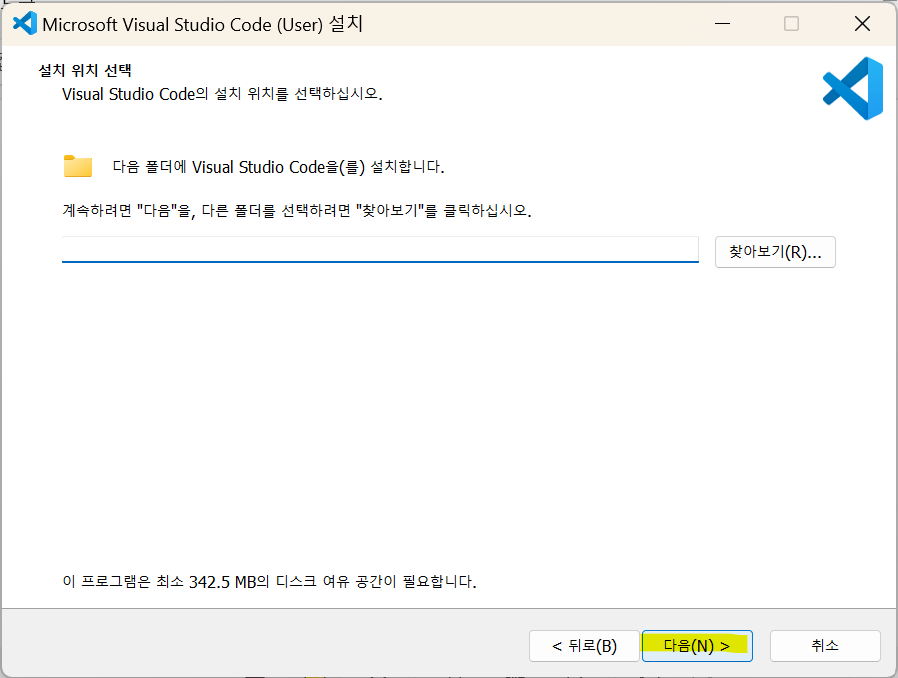The image size is (898, 678).
Task: Minimize the setup window
Action: (x=722, y=24)
